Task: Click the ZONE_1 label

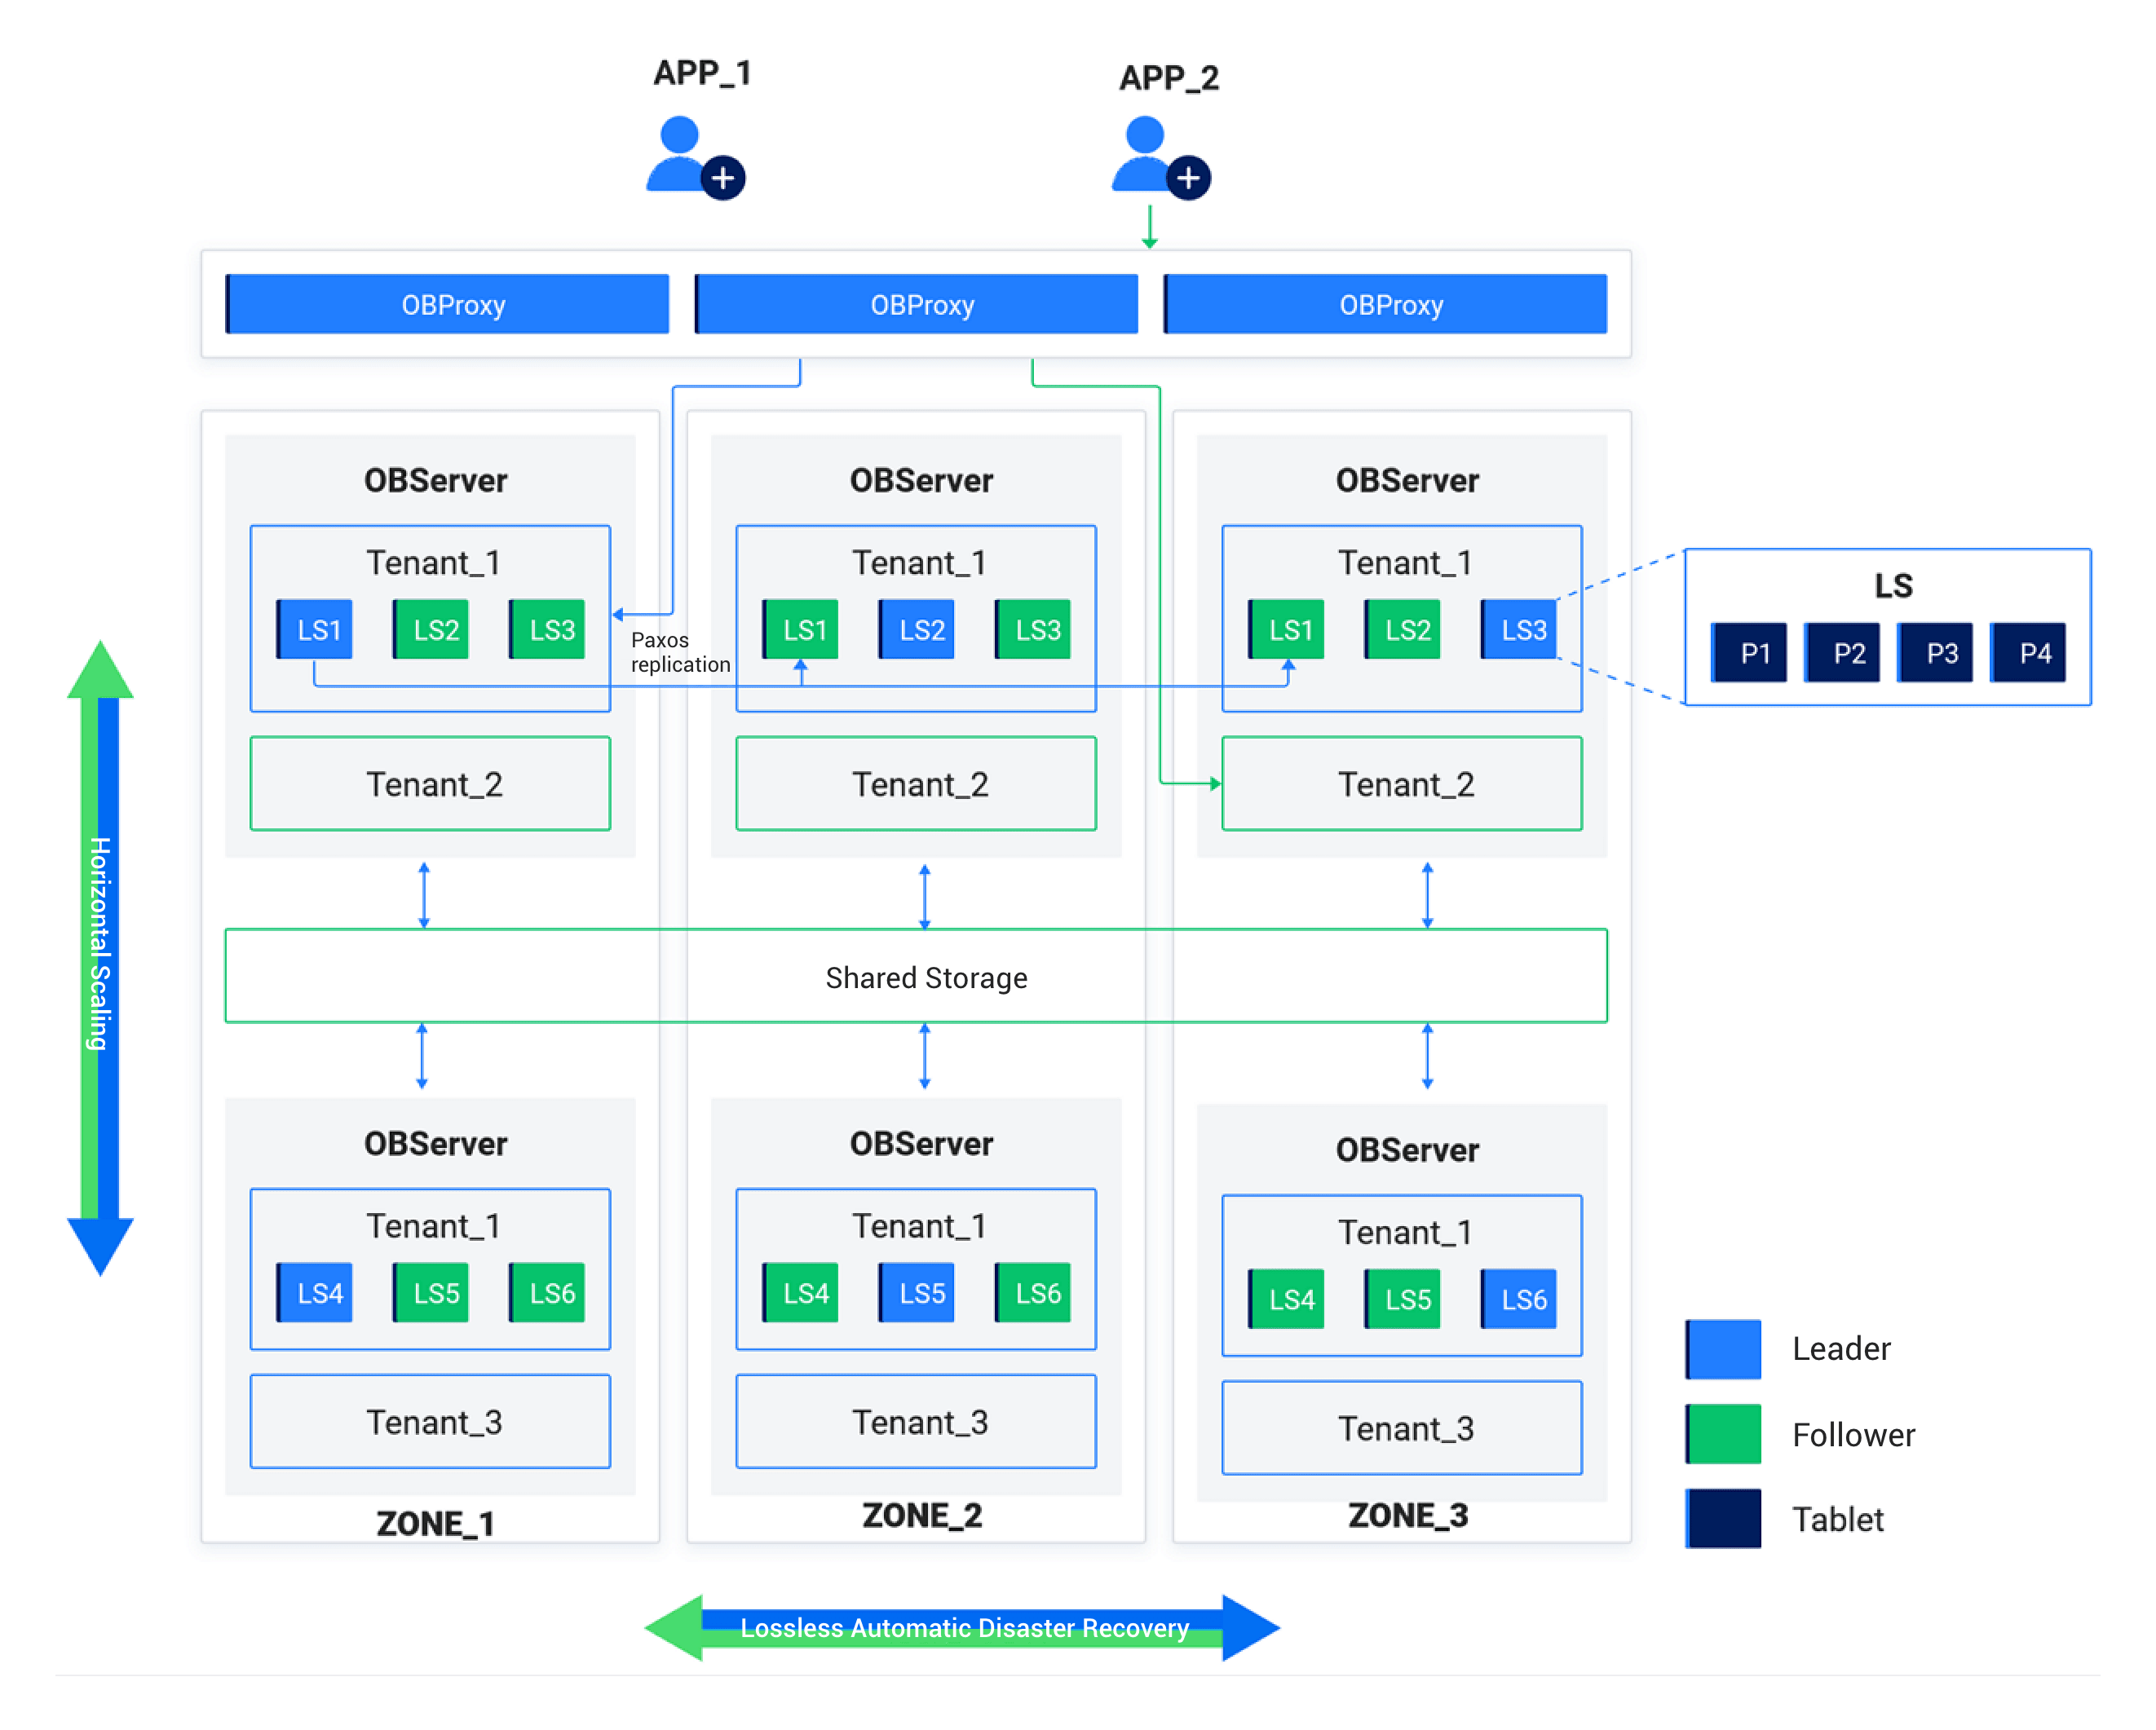Action: (x=435, y=1523)
